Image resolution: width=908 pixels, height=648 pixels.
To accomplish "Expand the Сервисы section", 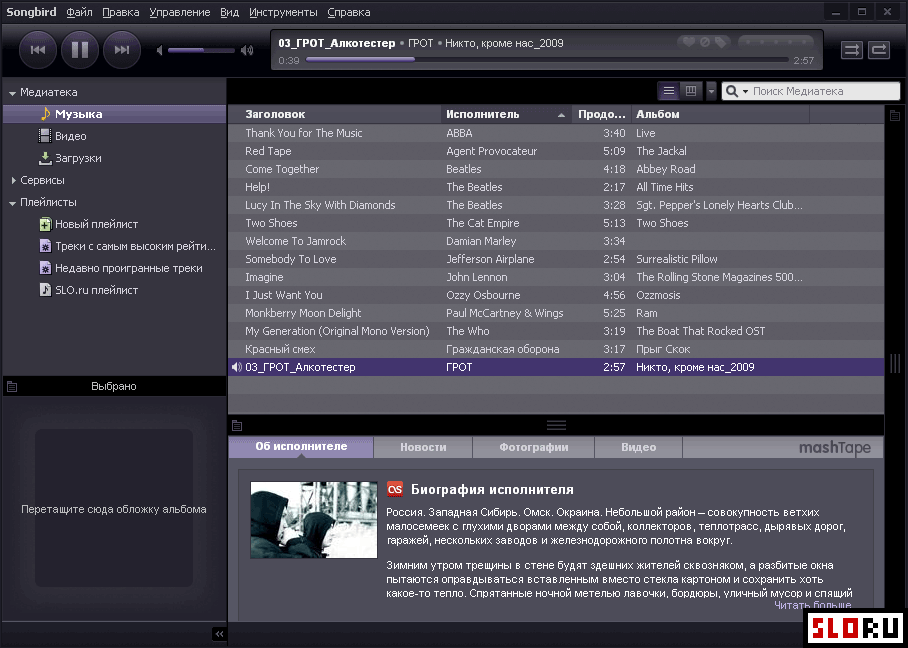I will (13, 181).
